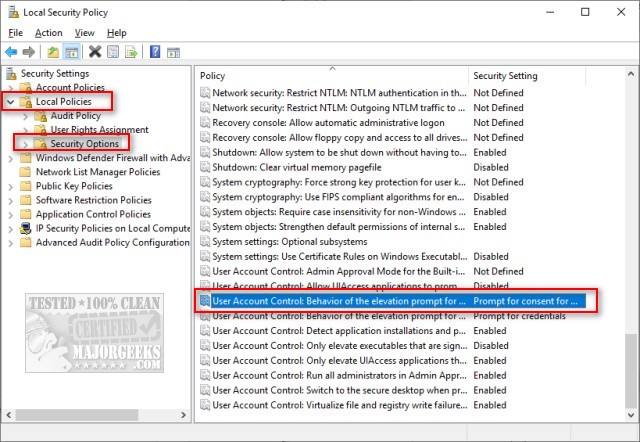Open the Help menu

click(x=117, y=33)
